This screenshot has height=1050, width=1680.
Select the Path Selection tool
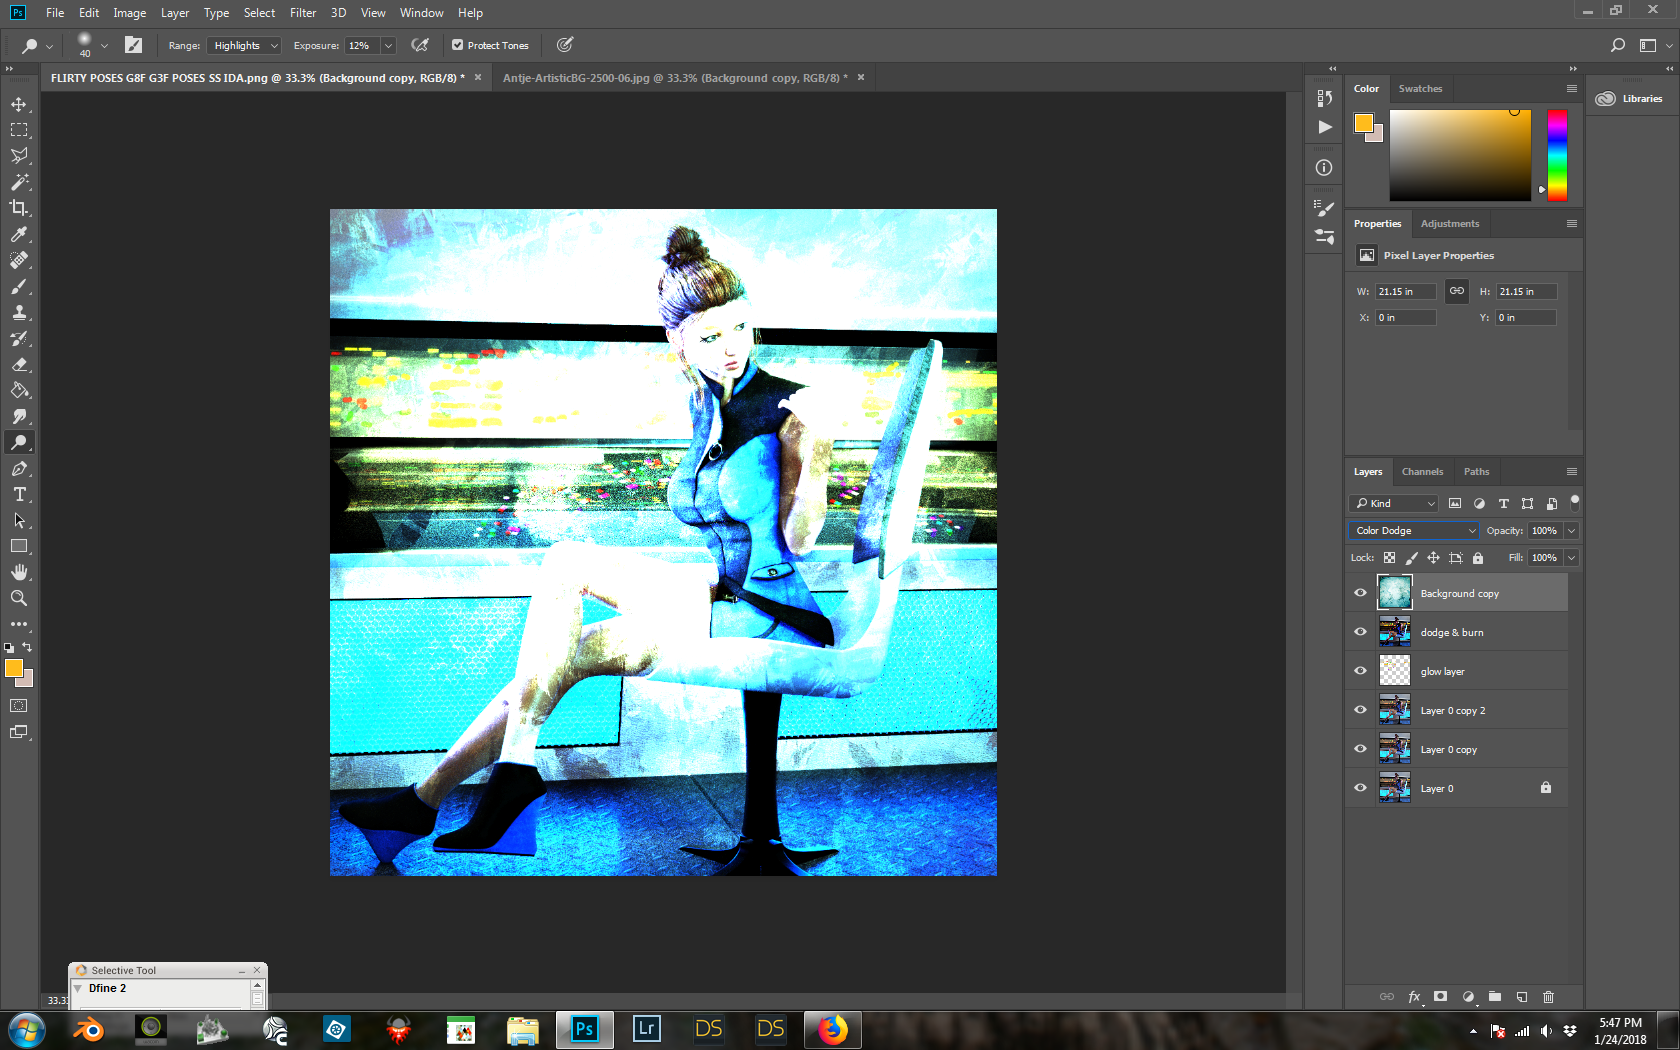19,520
